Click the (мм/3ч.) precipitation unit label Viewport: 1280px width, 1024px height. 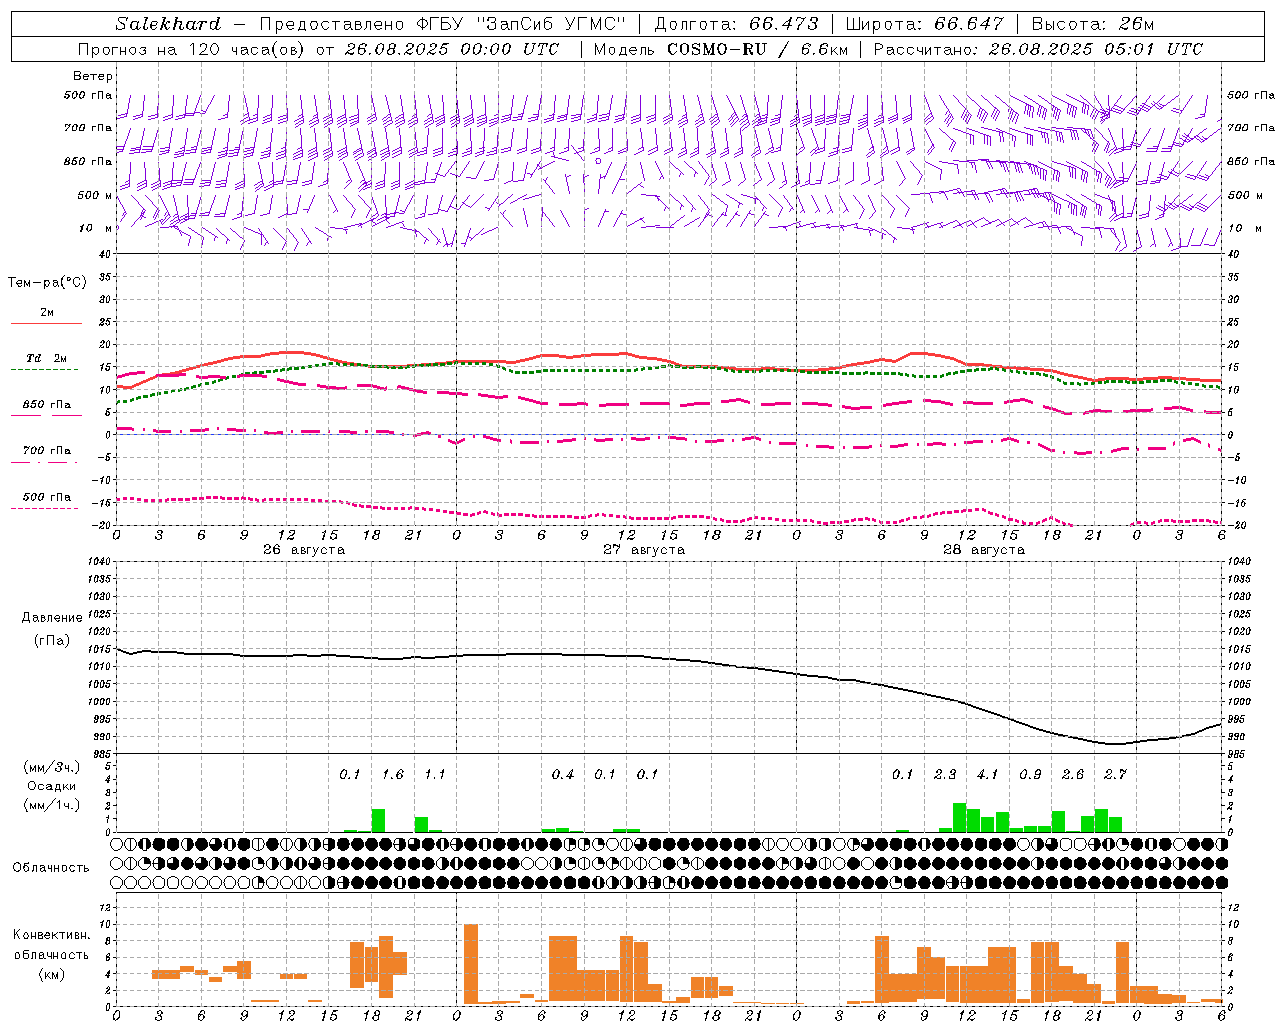pyautogui.click(x=52, y=767)
